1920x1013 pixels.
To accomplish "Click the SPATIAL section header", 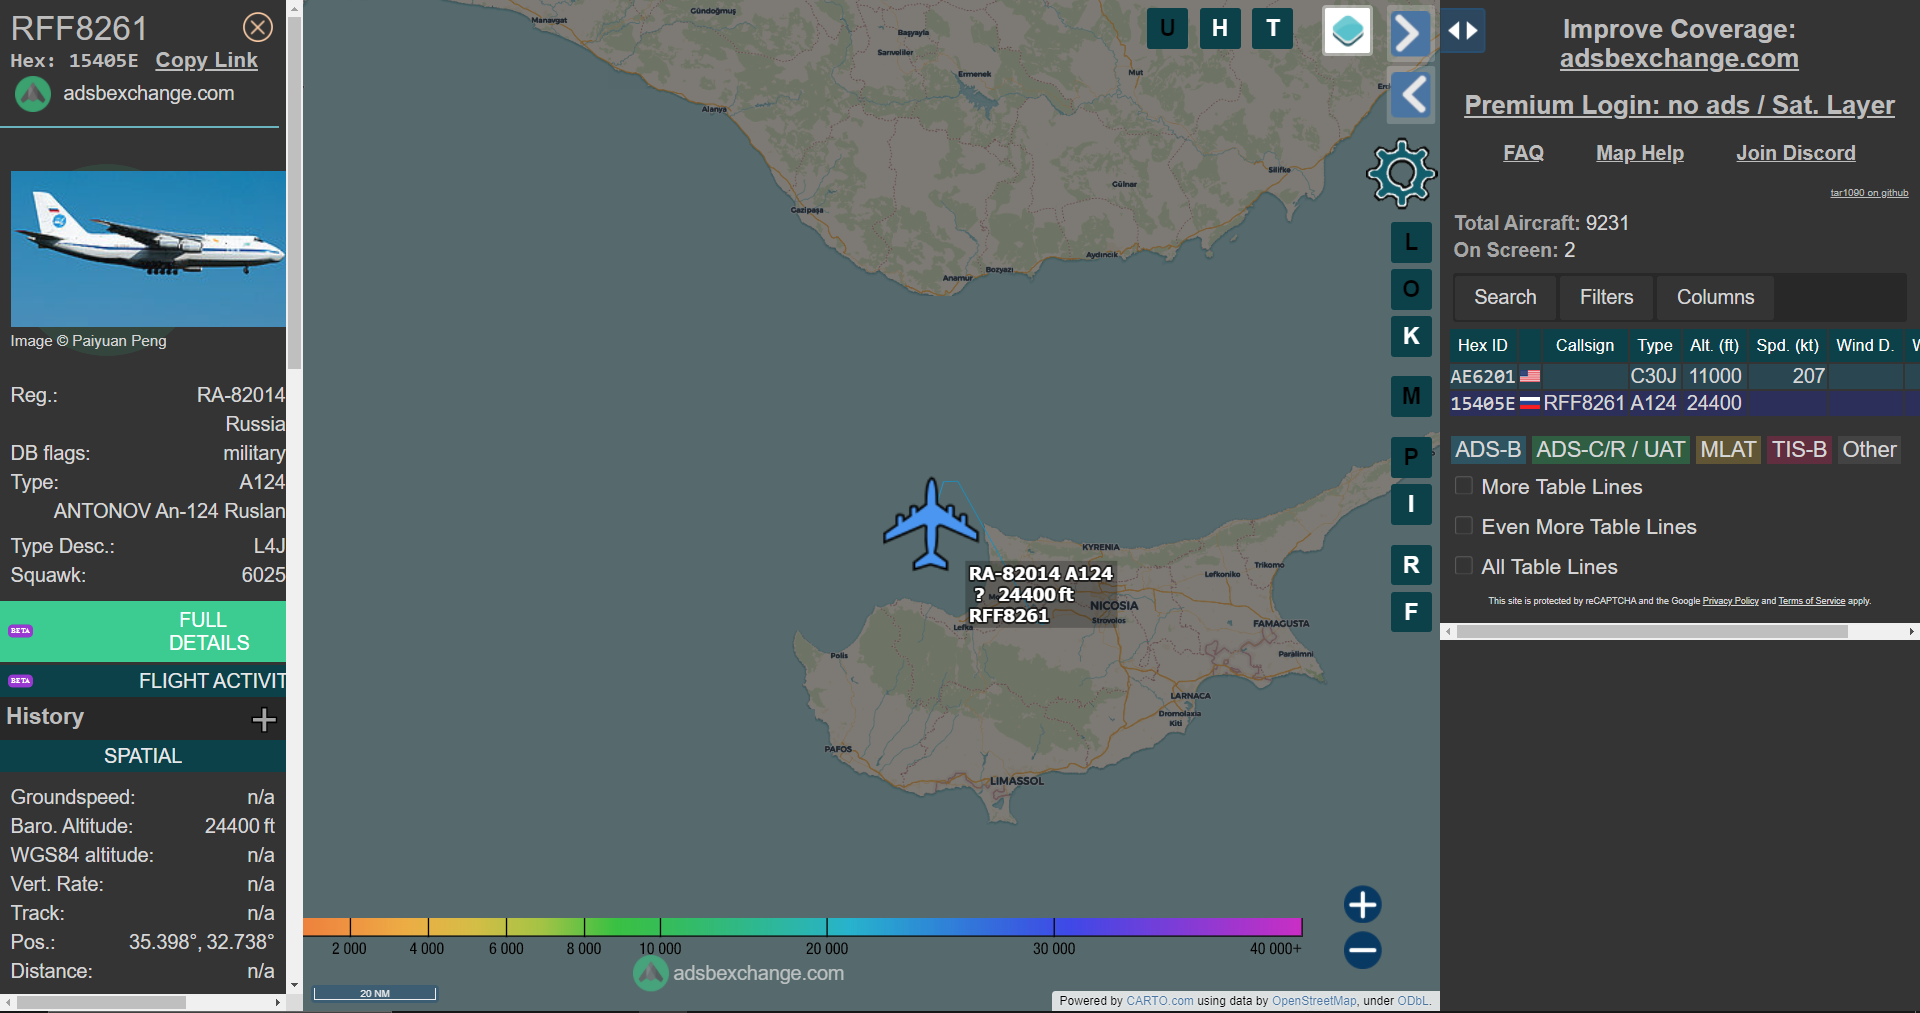I will (143, 756).
